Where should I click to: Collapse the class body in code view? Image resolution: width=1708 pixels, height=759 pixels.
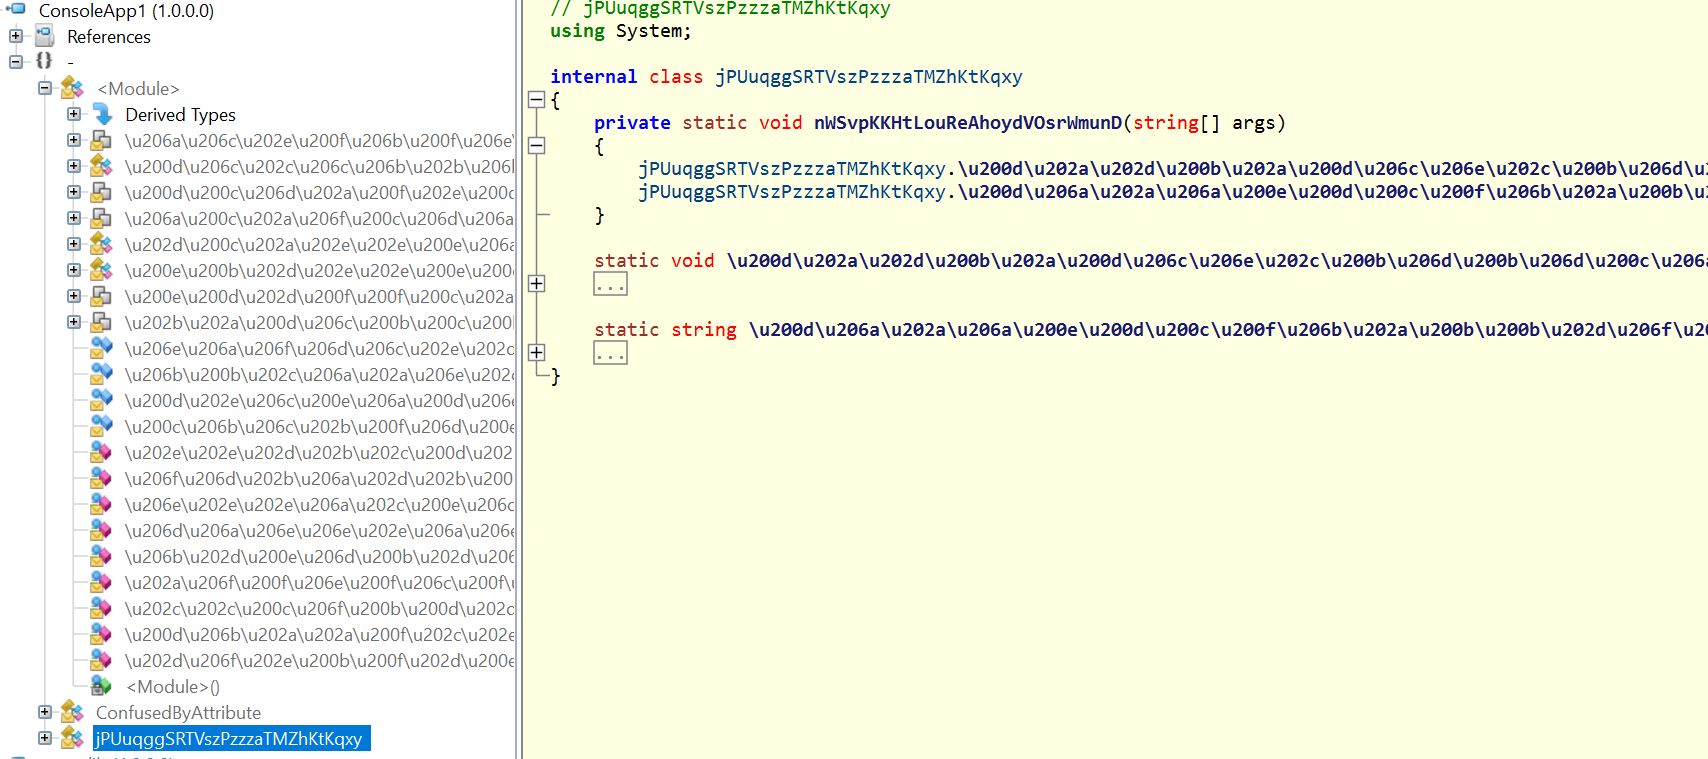(x=536, y=100)
